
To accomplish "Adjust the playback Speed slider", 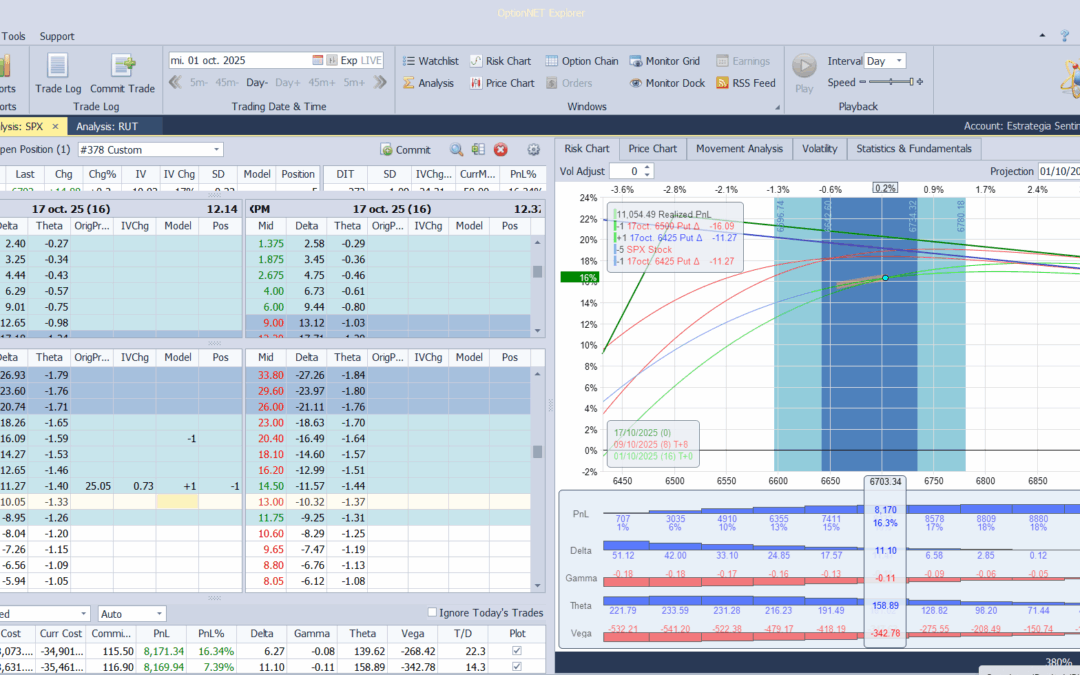I will (891, 83).
